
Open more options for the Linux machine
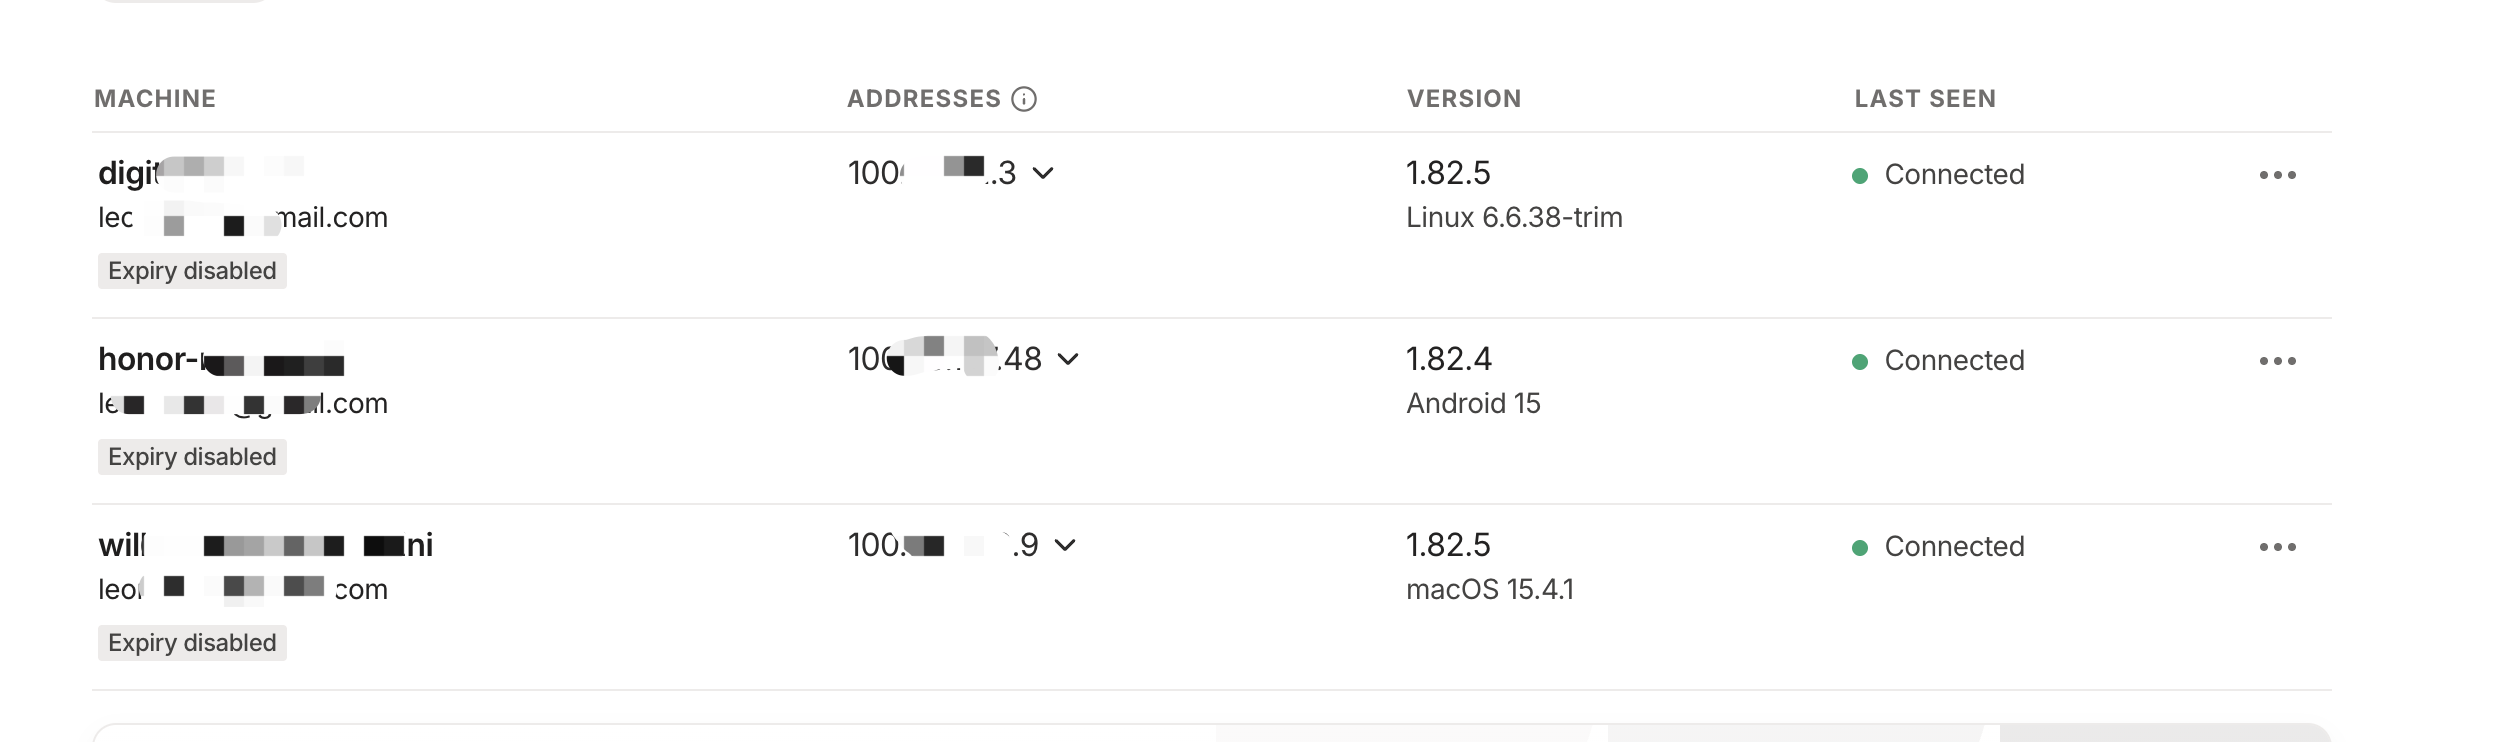(2277, 175)
